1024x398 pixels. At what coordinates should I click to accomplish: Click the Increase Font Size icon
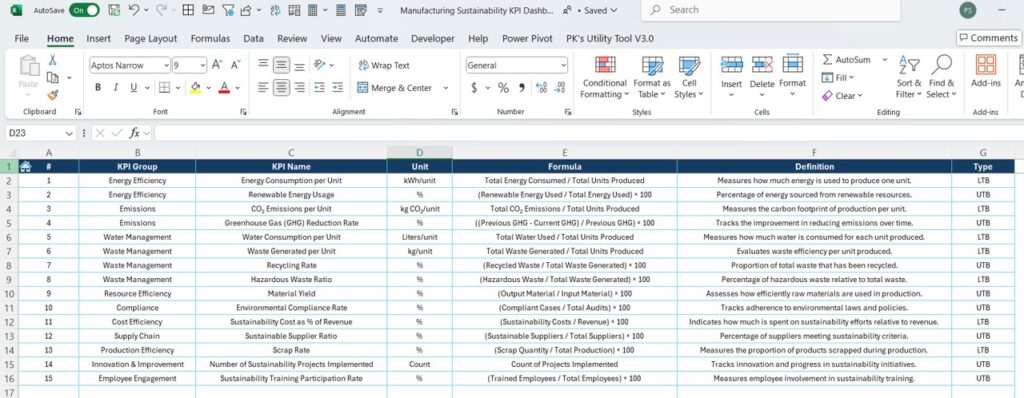(x=218, y=65)
